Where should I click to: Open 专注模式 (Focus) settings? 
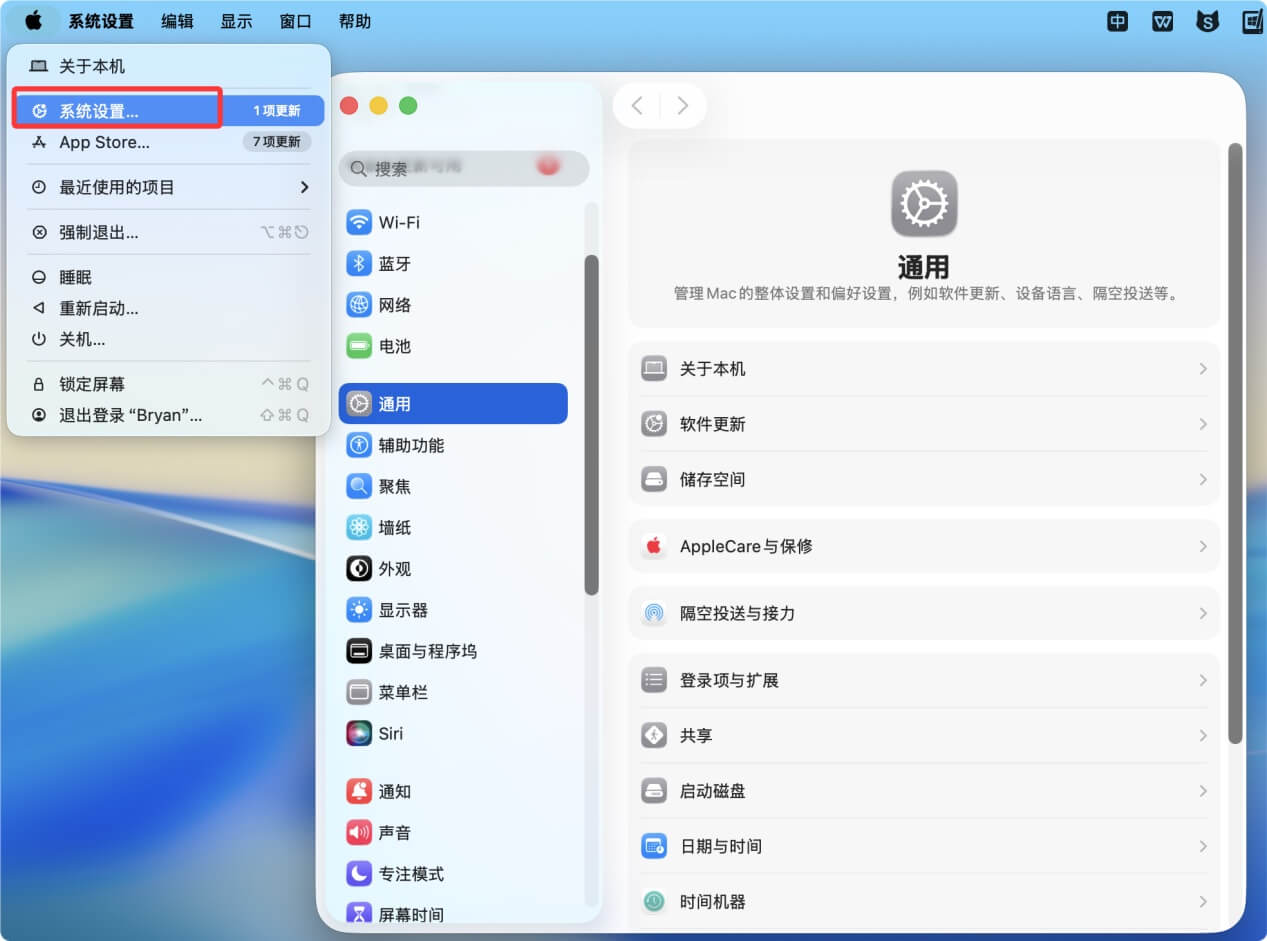pyautogui.click(x=410, y=873)
